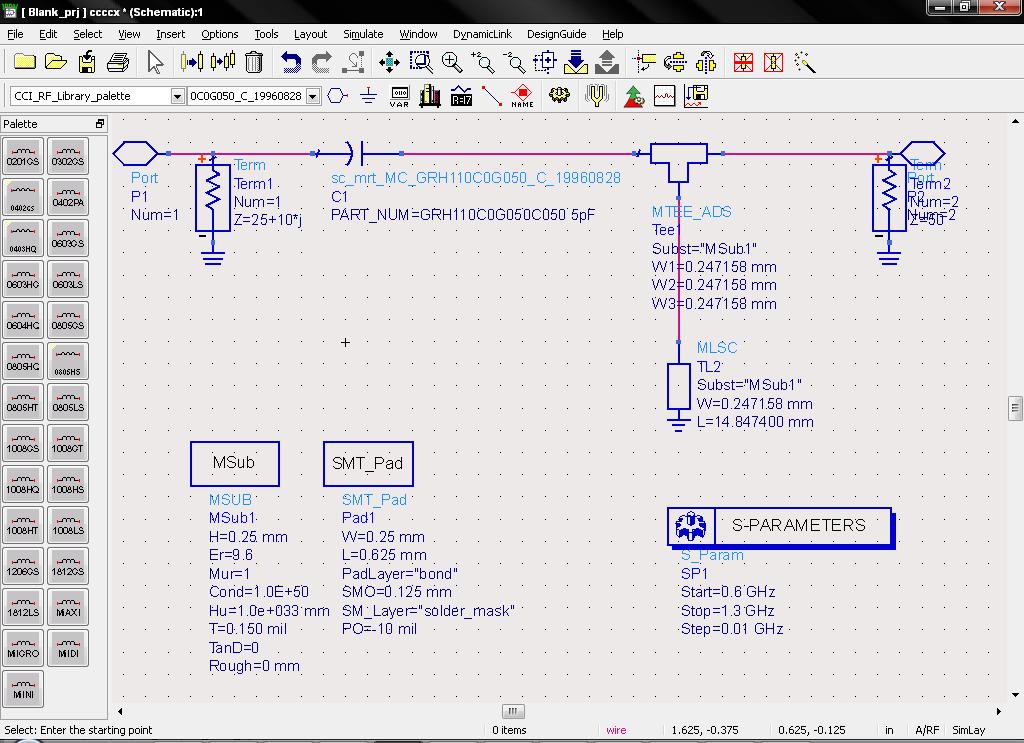The image size is (1024, 743).
Task: Mirror component about the X axis
Action: point(675,62)
